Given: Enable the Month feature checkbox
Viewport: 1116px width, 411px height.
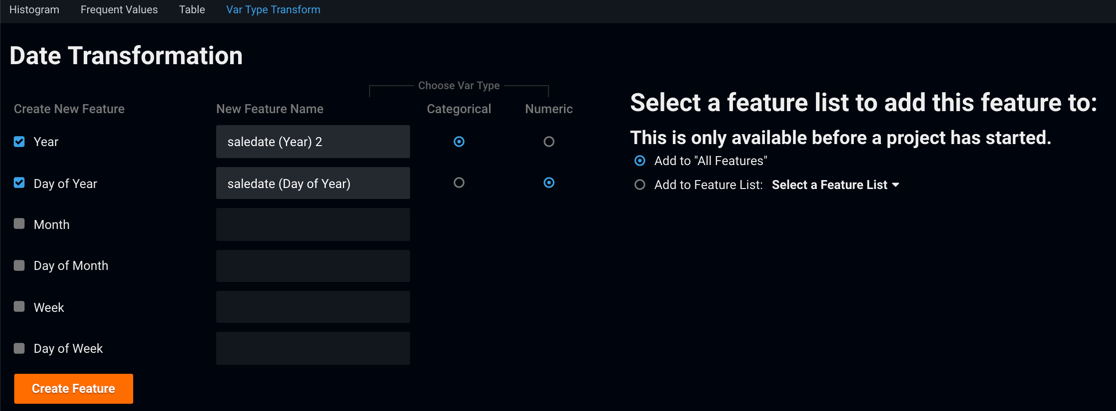Looking at the screenshot, I should [19, 224].
